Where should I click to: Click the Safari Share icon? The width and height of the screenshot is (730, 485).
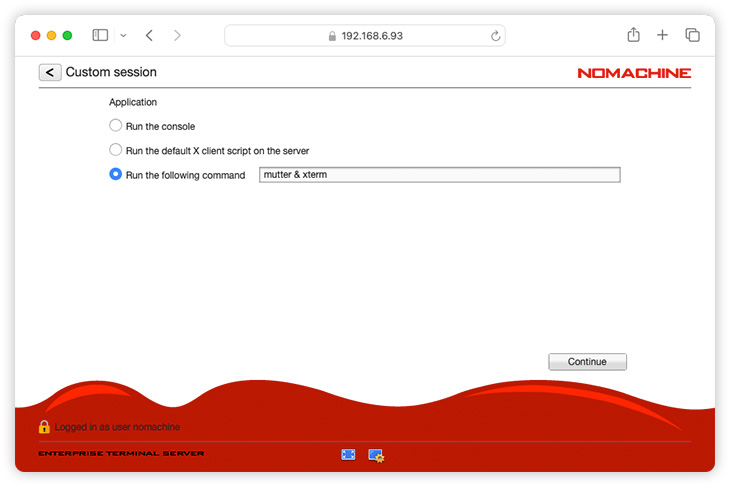[x=633, y=35]
